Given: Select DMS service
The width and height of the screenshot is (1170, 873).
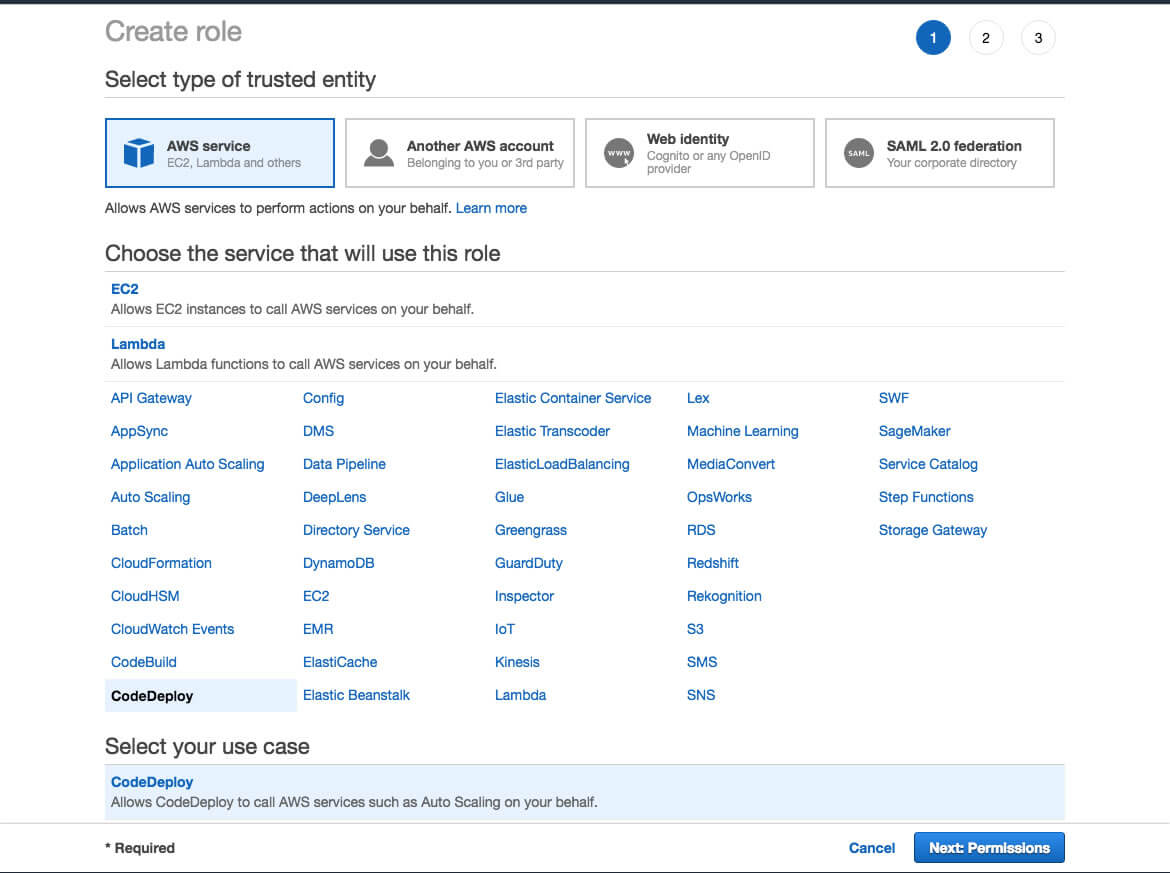Looking at the screenshot, I should point(319,431).
